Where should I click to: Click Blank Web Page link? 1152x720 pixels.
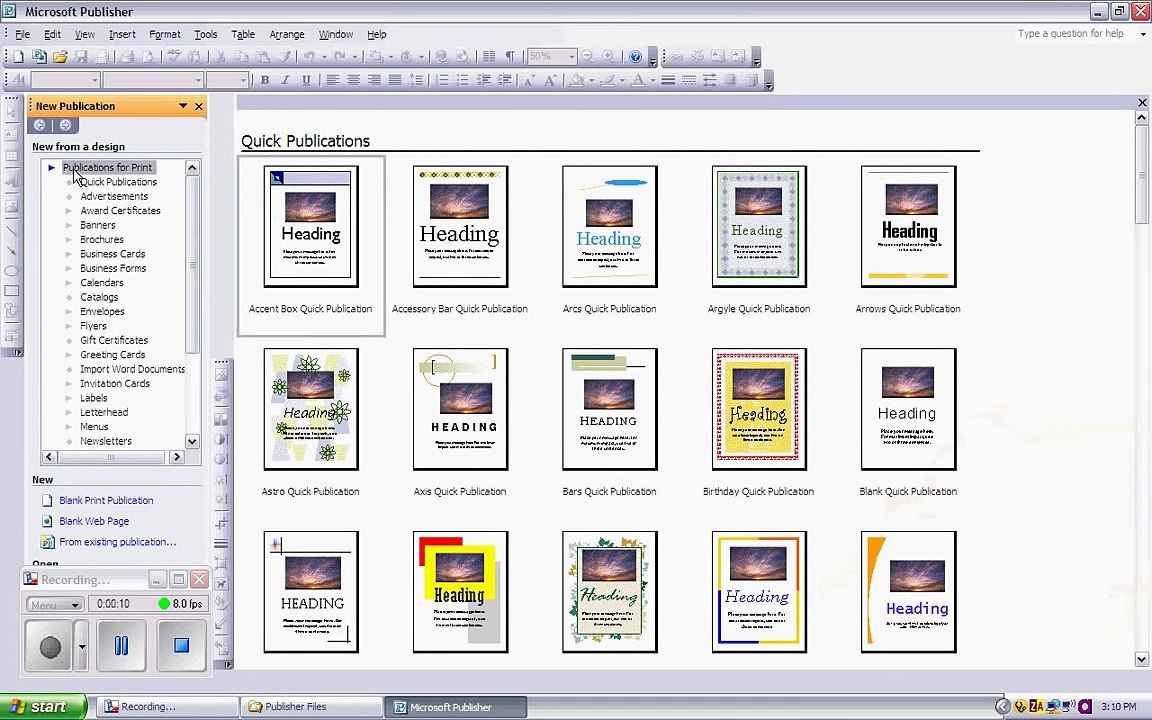tap(94, 521)
